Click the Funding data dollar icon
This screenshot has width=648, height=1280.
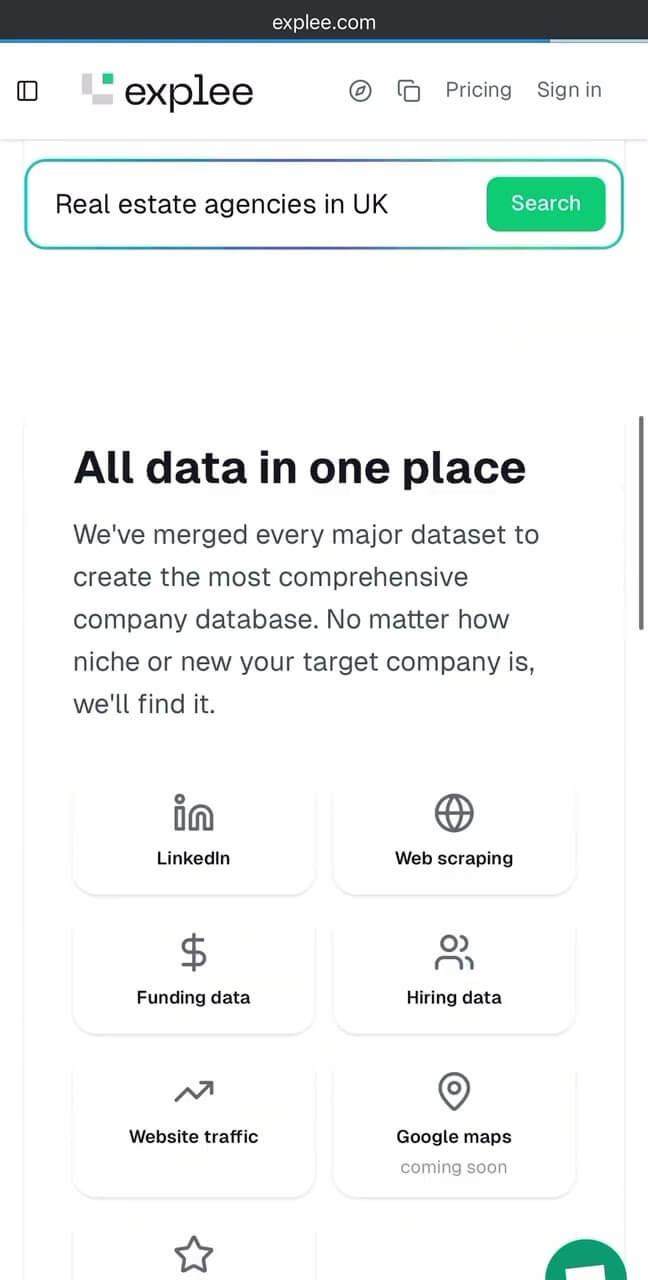[x=193, y=952]
